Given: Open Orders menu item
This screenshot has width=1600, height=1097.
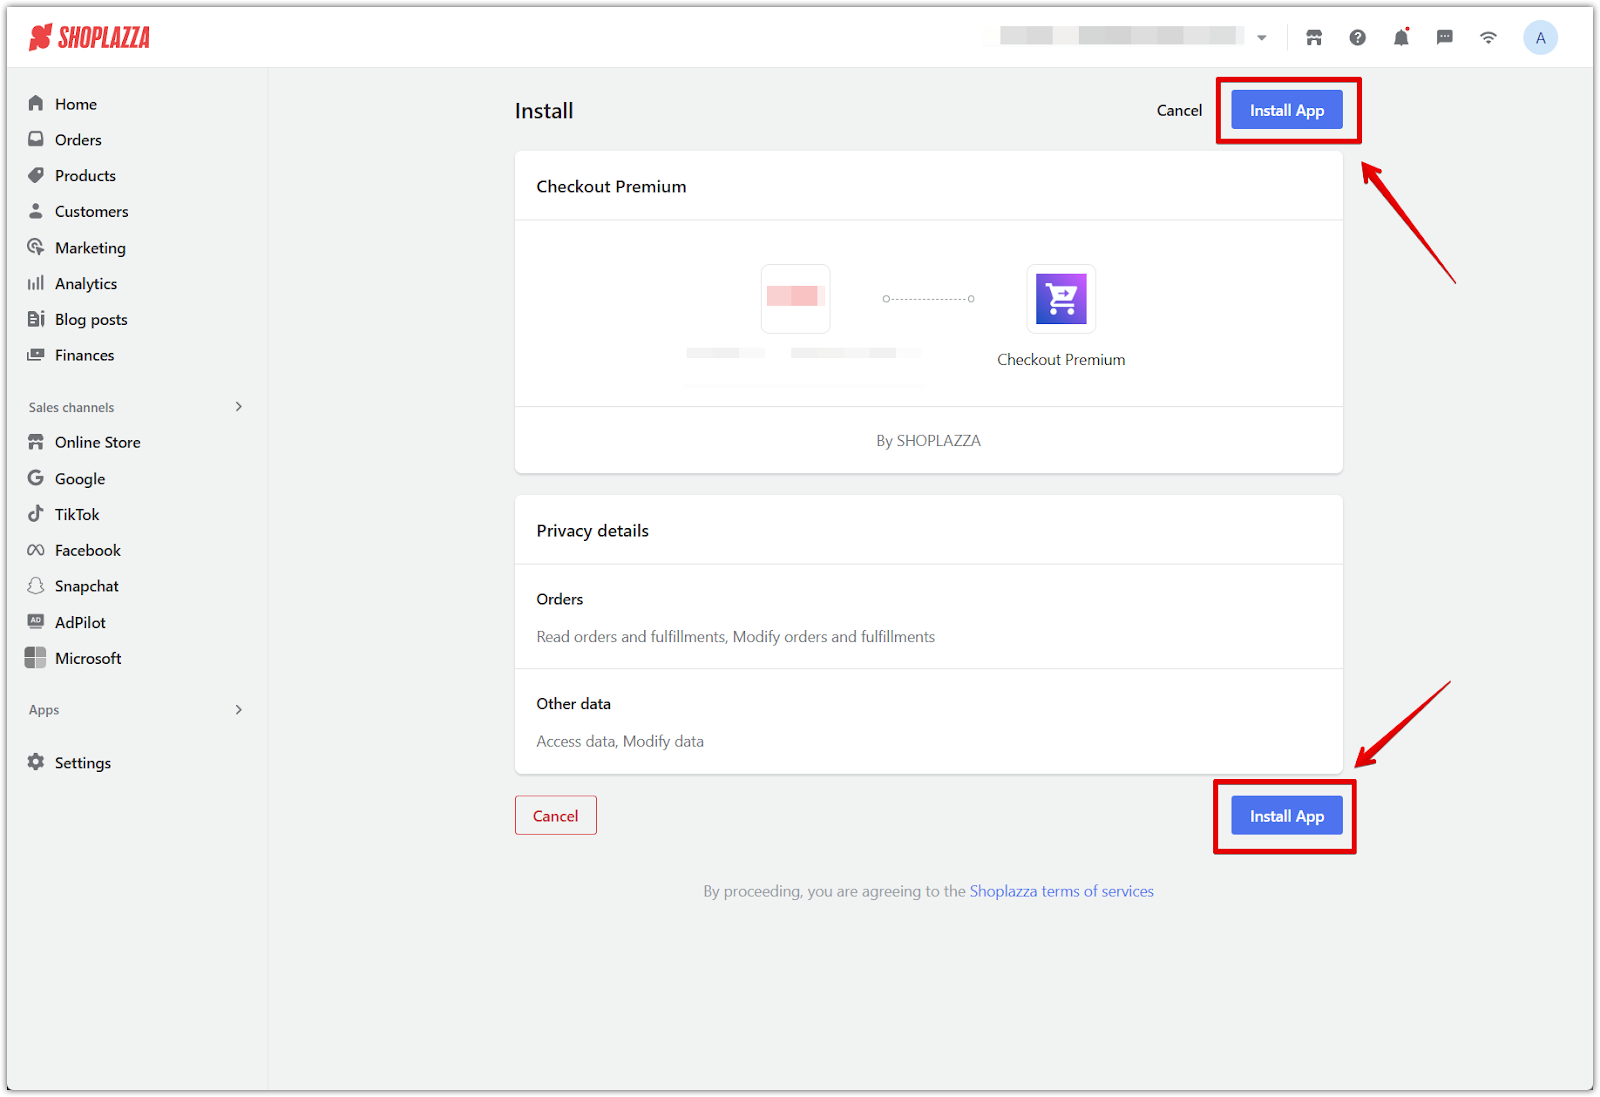Looking at the screenshot, I should (78, 140).
